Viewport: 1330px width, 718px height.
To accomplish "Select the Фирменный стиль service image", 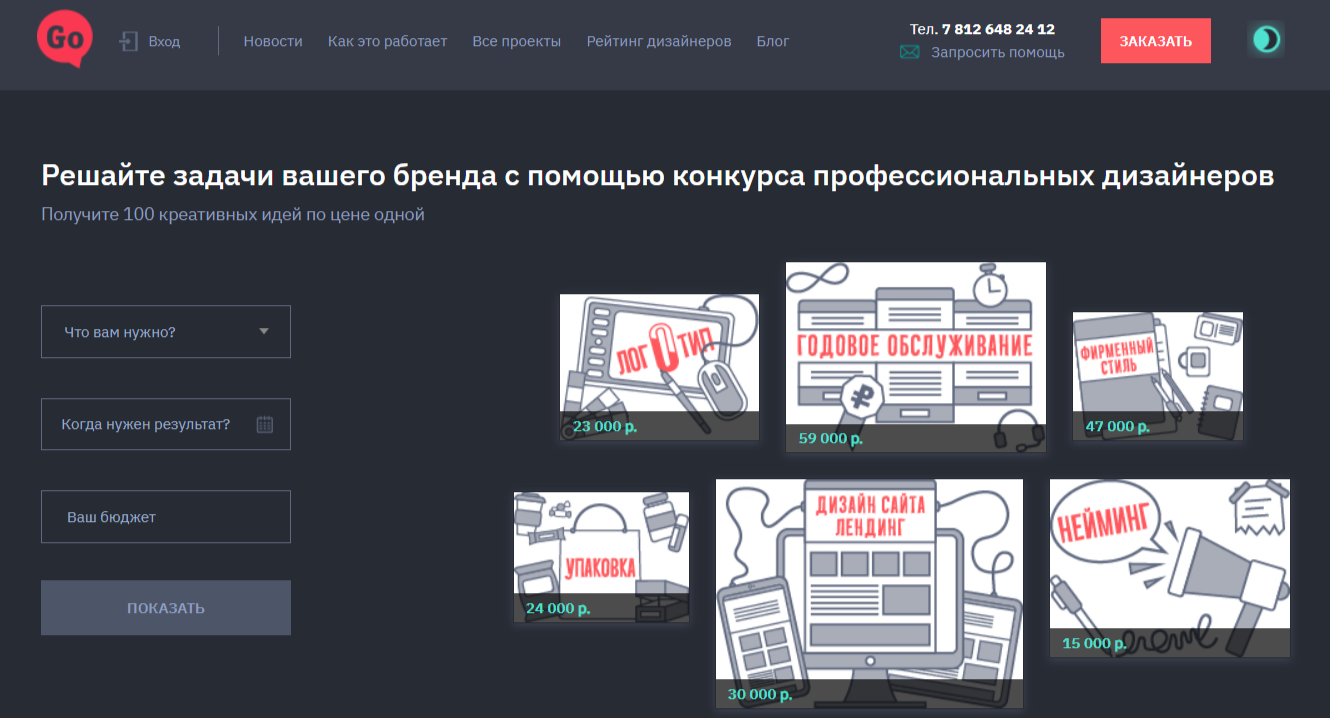I will (x=1157, y=375).
